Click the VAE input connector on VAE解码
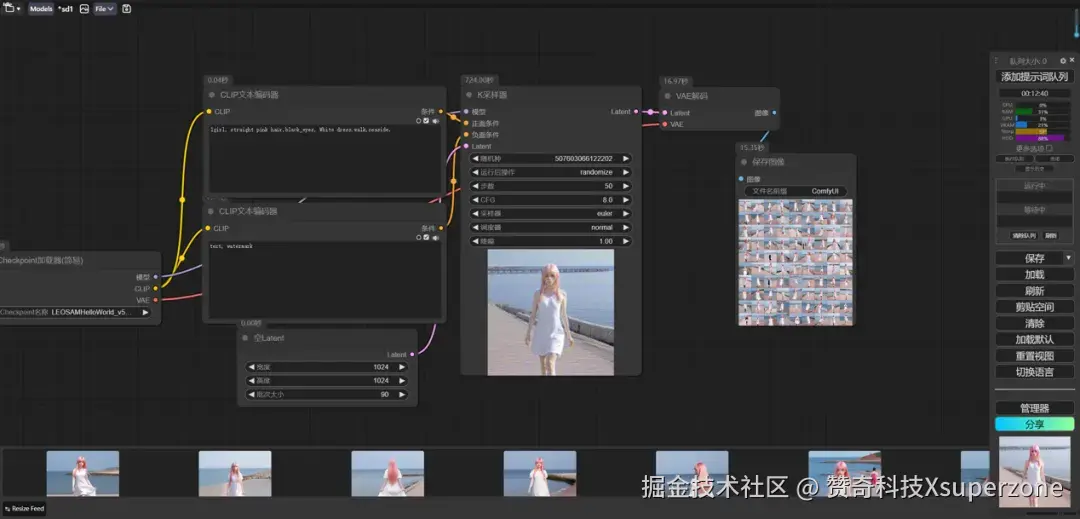Image resolution: width=1080 pixels, height=519 pixels. click(665, 125)
